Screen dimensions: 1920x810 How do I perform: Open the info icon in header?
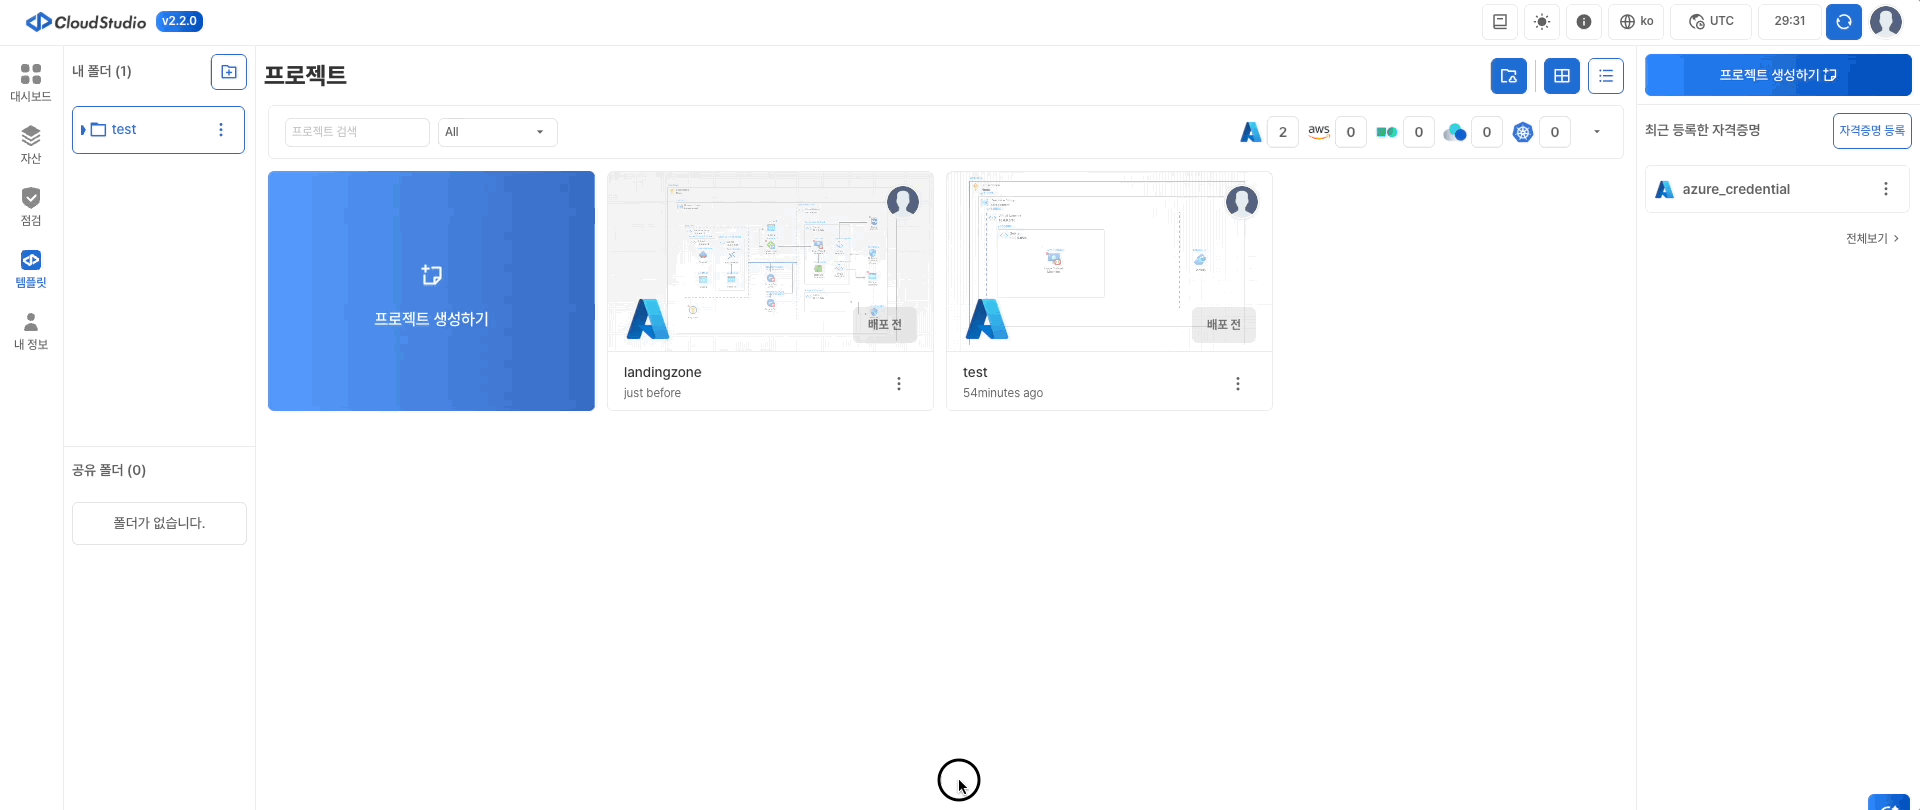pos(1584,21)
